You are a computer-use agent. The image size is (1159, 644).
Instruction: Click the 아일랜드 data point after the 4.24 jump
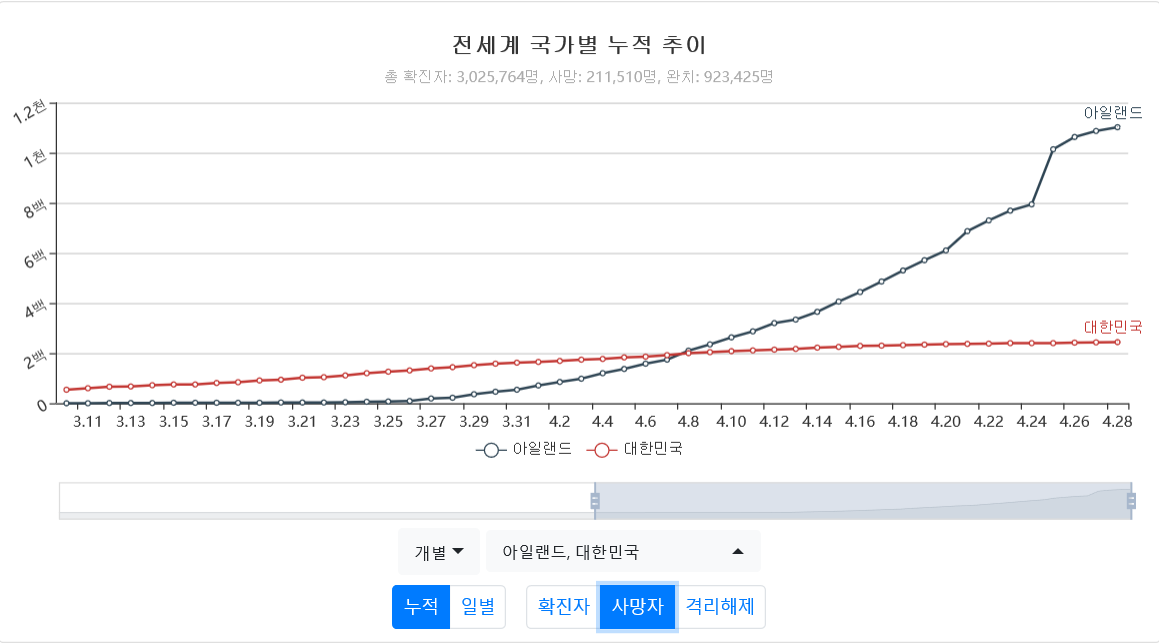1053,149
